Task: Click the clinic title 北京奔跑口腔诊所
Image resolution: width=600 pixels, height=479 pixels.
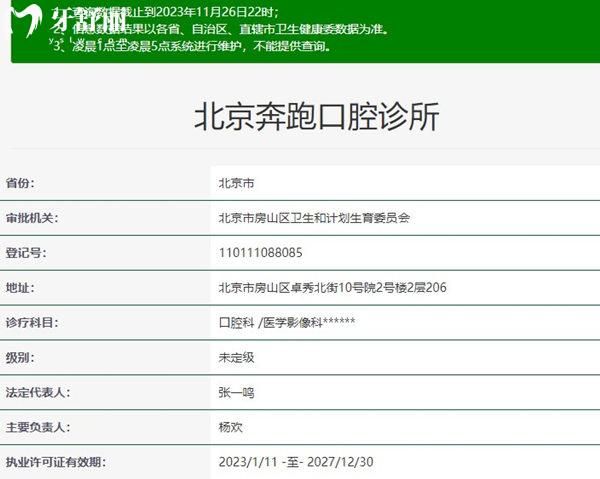Action: point(316,117)
